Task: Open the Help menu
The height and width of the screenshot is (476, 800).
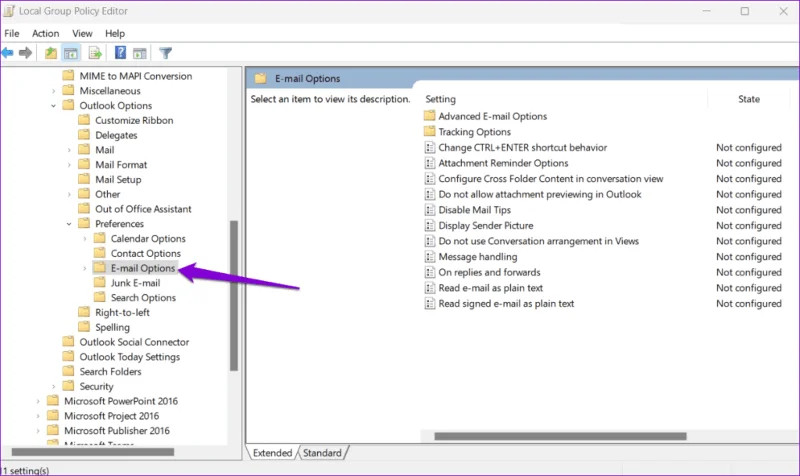Action: (x=115, y=33)
